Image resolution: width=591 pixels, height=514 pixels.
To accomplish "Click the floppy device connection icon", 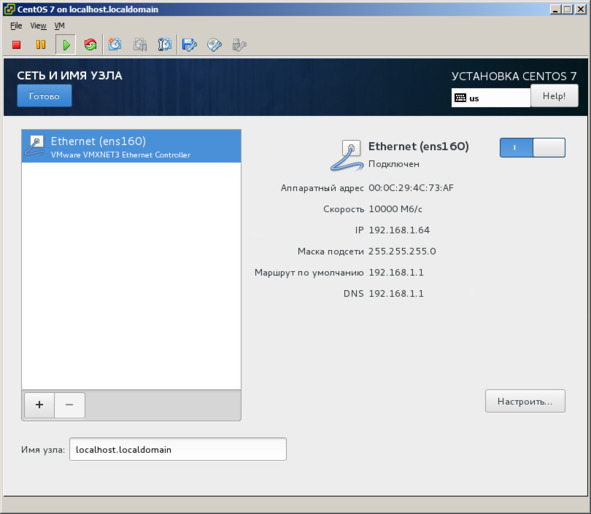I will (x=189, y=45).
